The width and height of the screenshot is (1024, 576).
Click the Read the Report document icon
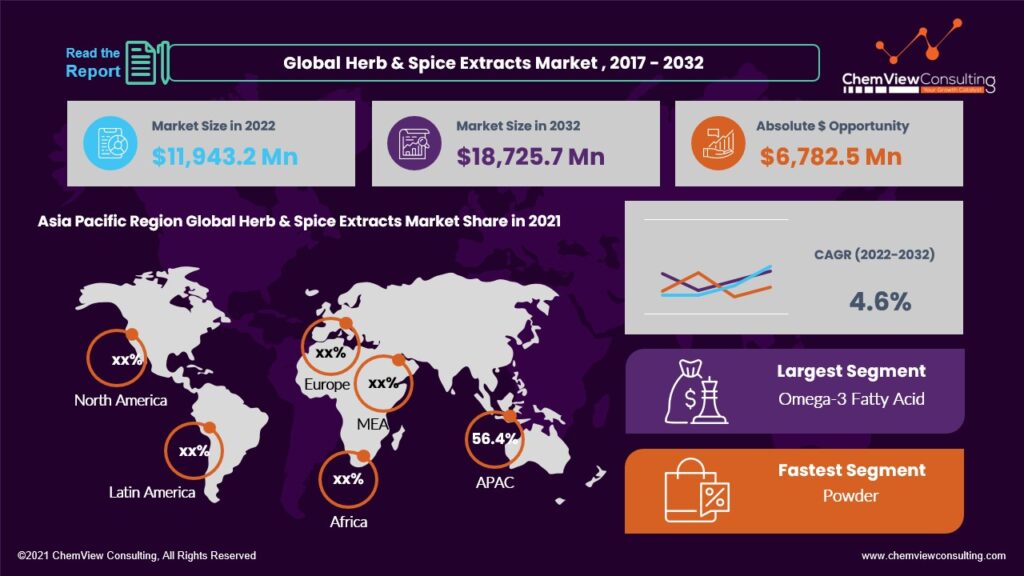[142, 62]
